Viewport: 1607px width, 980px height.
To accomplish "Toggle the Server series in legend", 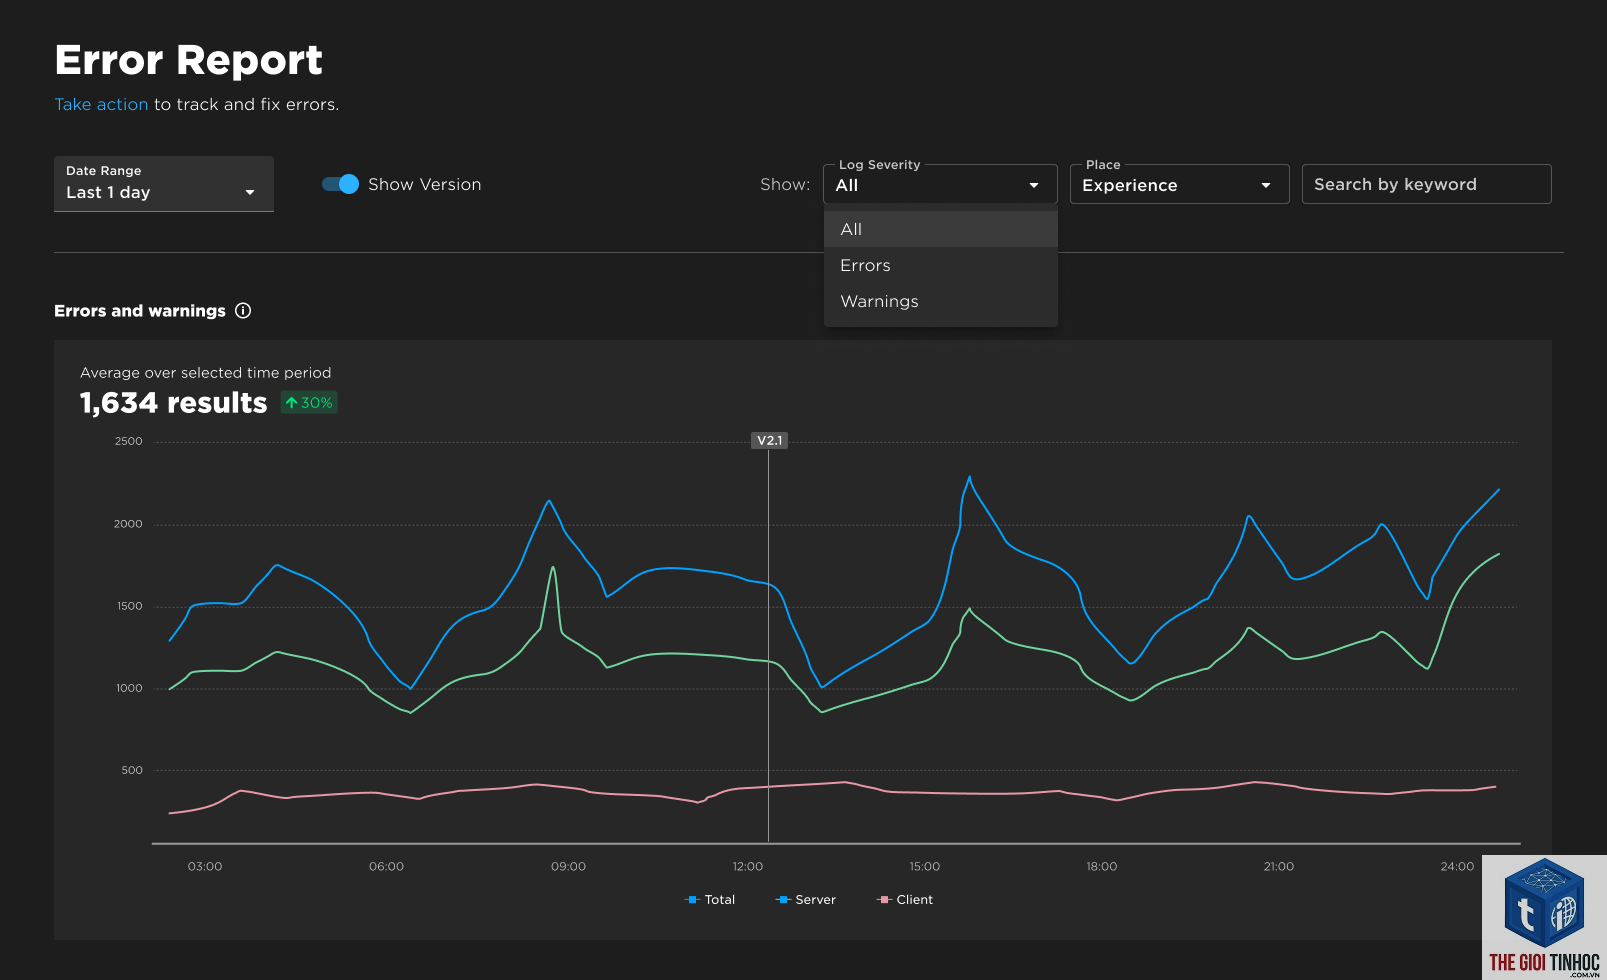I will point(806,900).
